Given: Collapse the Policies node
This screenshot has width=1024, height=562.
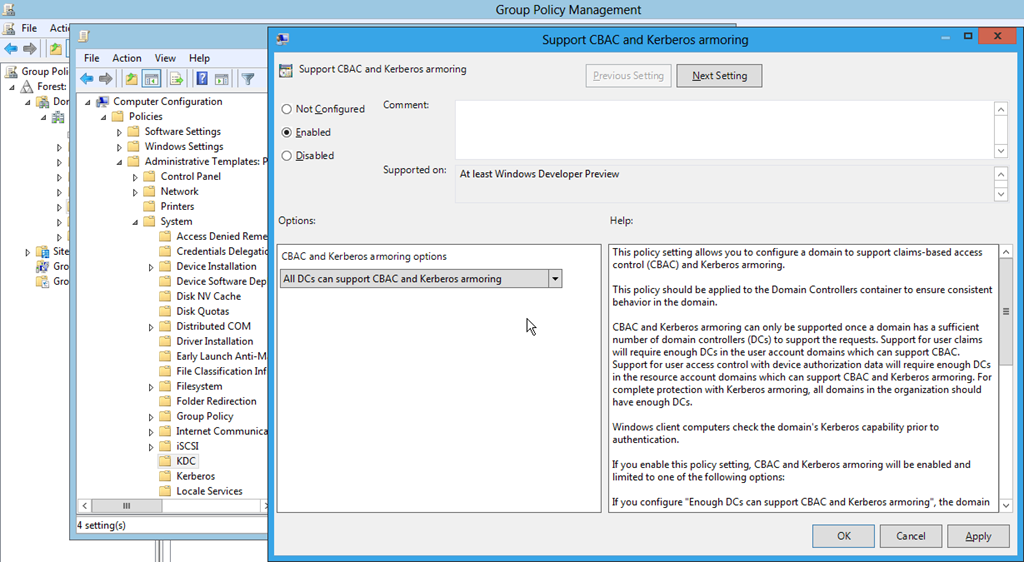Looking at the screenshot, I should point(103,117).
